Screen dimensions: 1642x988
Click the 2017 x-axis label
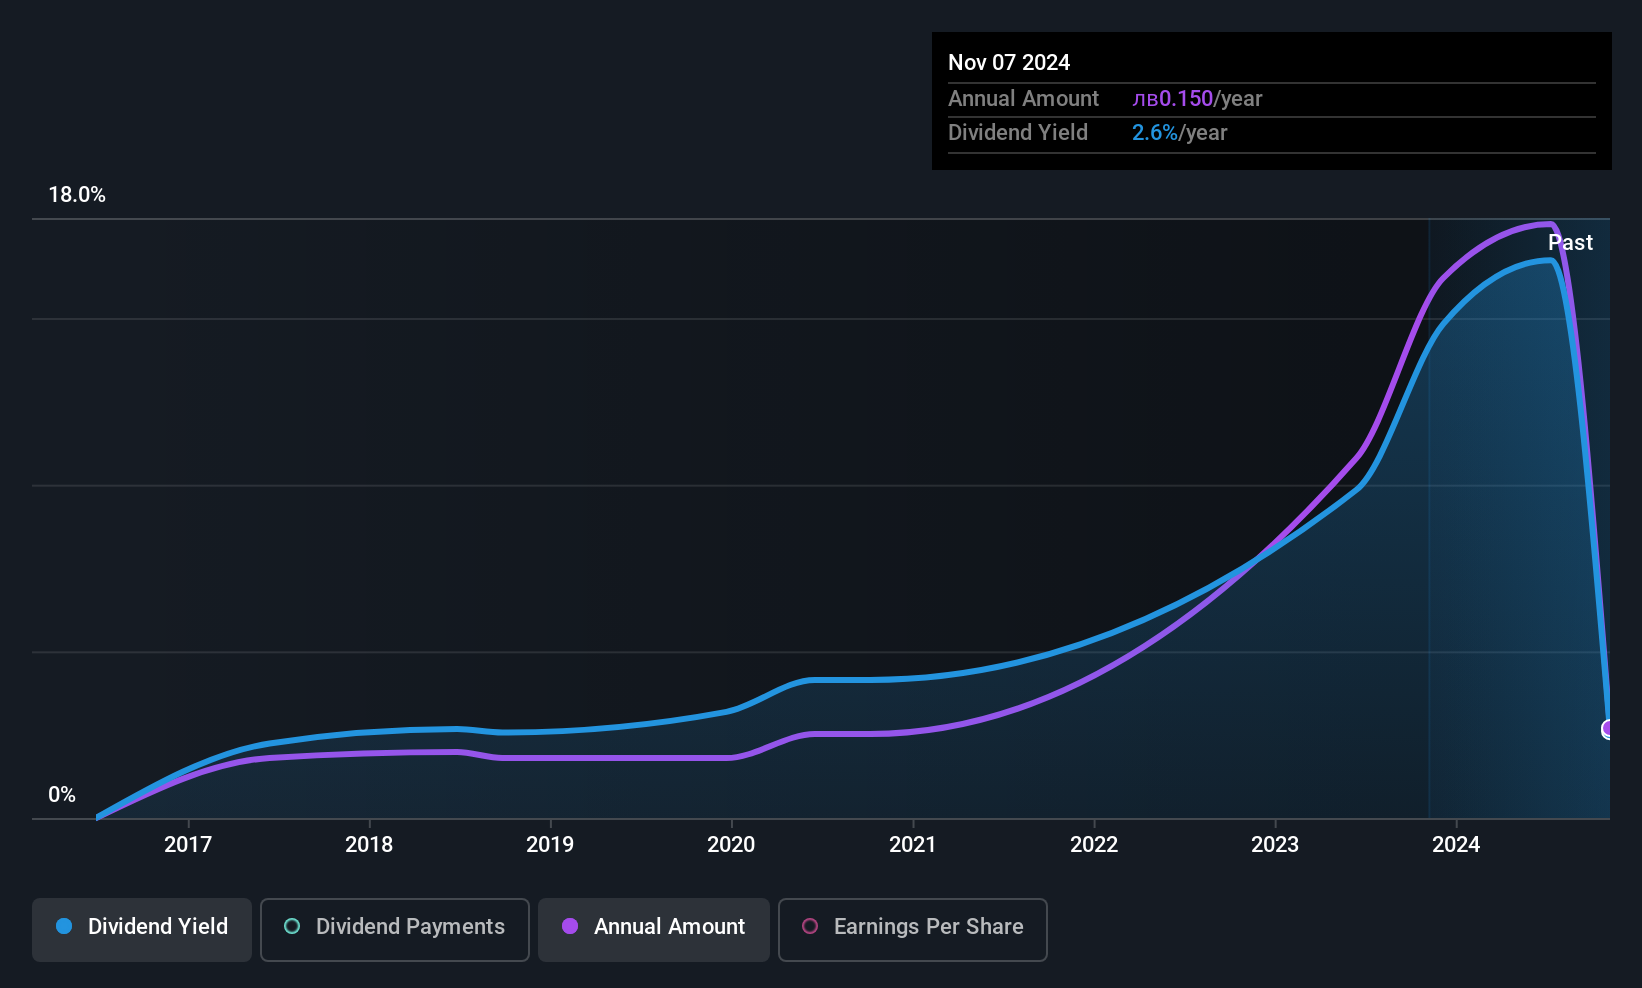click(x=188, y=845)
